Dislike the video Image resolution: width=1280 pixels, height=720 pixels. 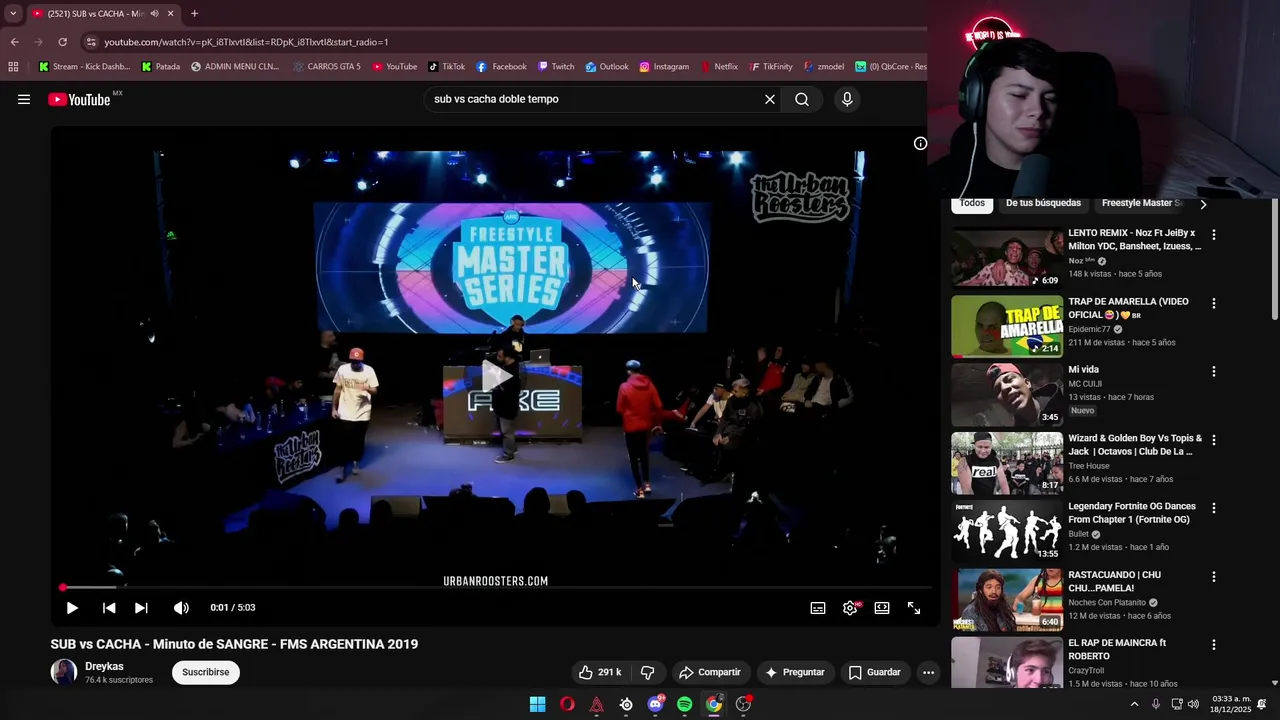tap(647, 672)
